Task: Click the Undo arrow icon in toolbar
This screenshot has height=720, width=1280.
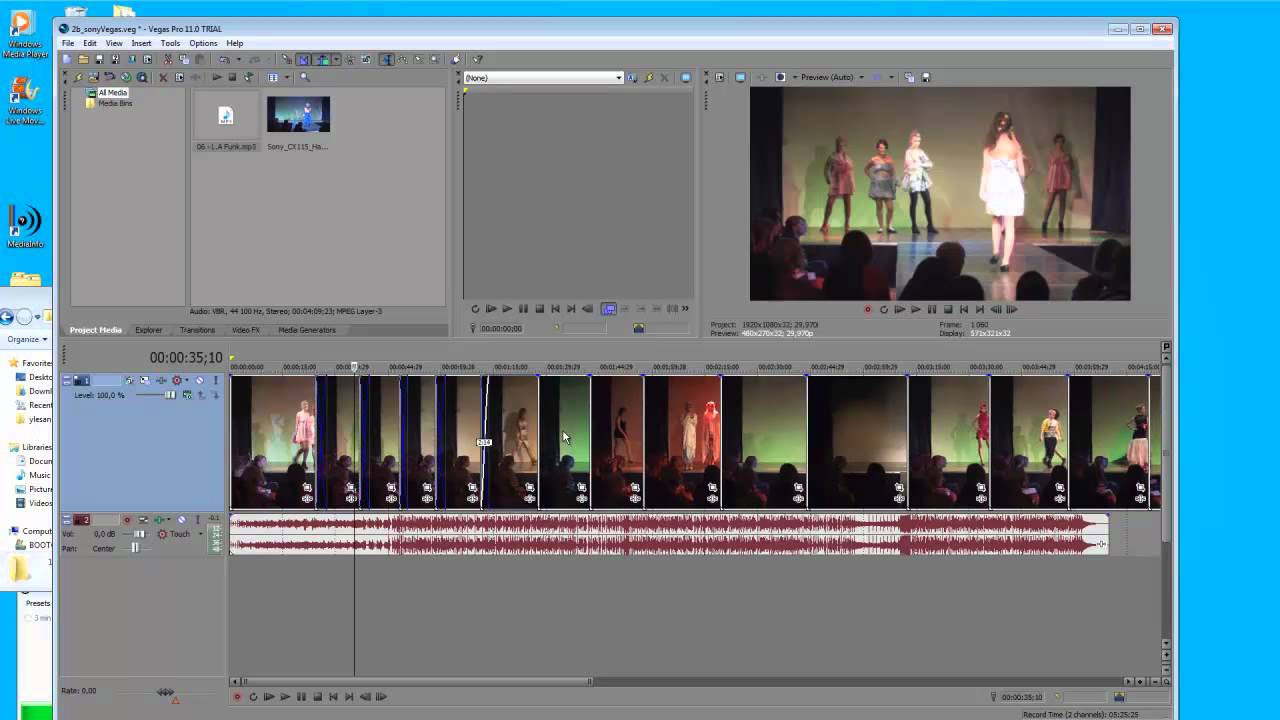Action: (x=224, y=59)
